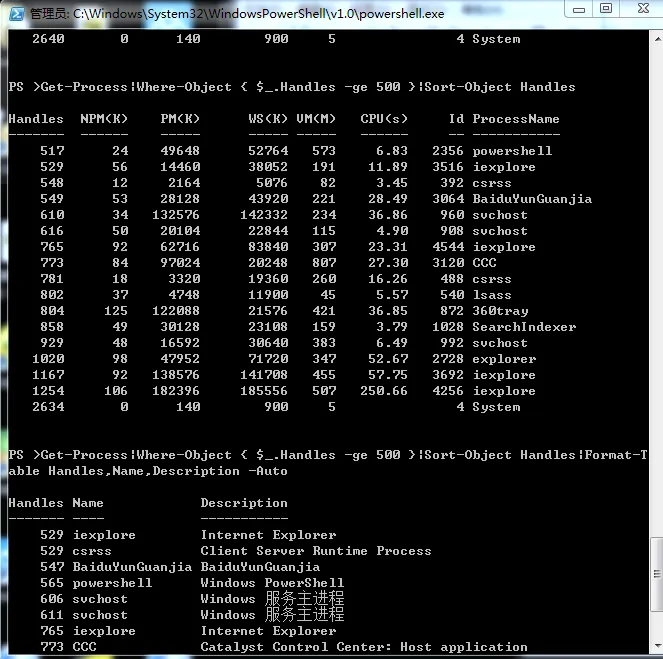Click the System row with 2634 handles
The image size is (663, 659).
pos(276,407)
